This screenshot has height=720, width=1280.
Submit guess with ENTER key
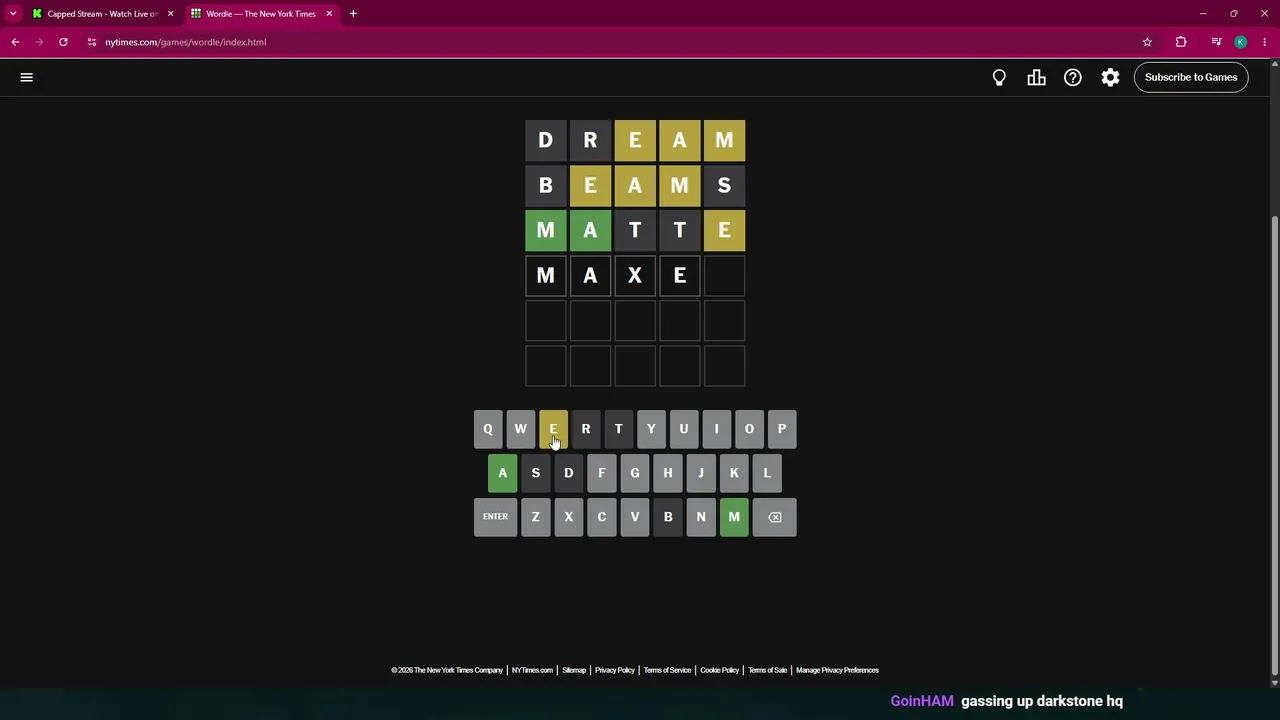495,517
